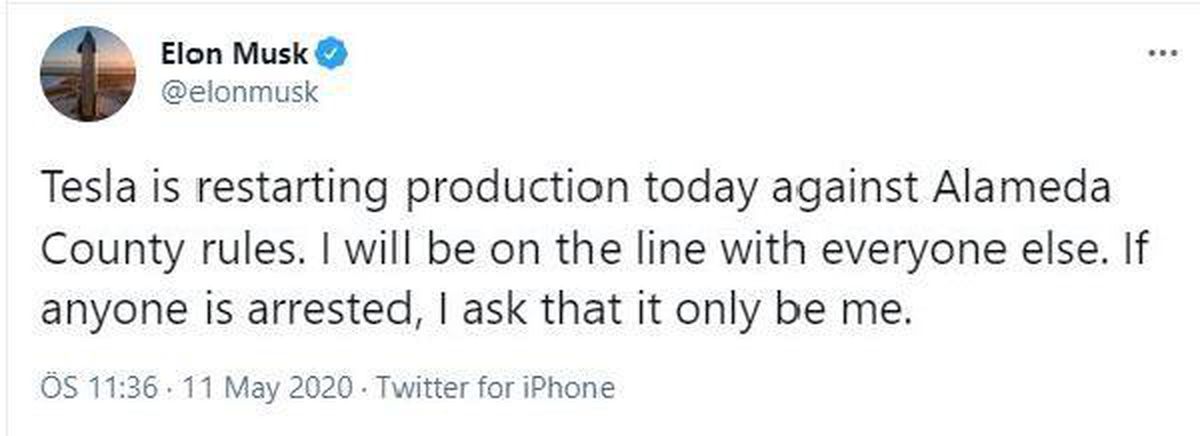1200x436 pixels.
Task: Visit the @elonmusk handle profile
Action: point(239,92)
